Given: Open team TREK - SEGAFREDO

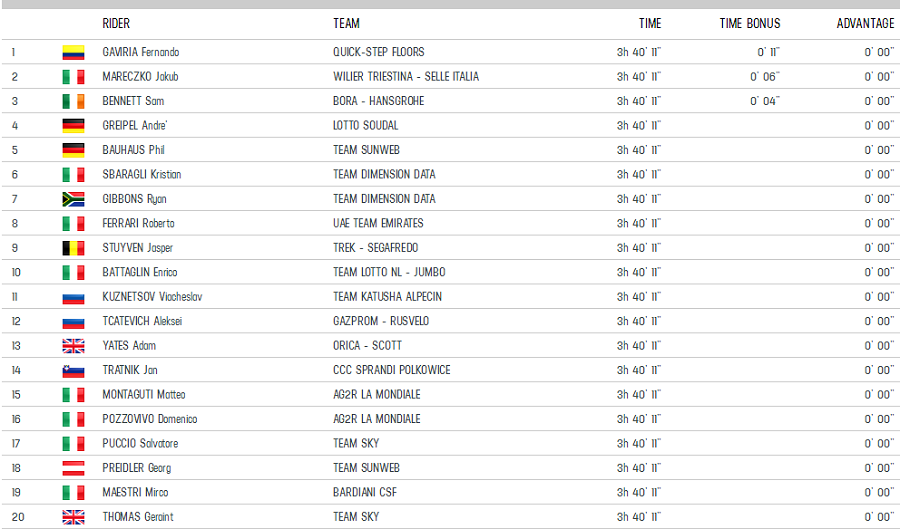Looking at the screenshot, I should tap(375, 248).
